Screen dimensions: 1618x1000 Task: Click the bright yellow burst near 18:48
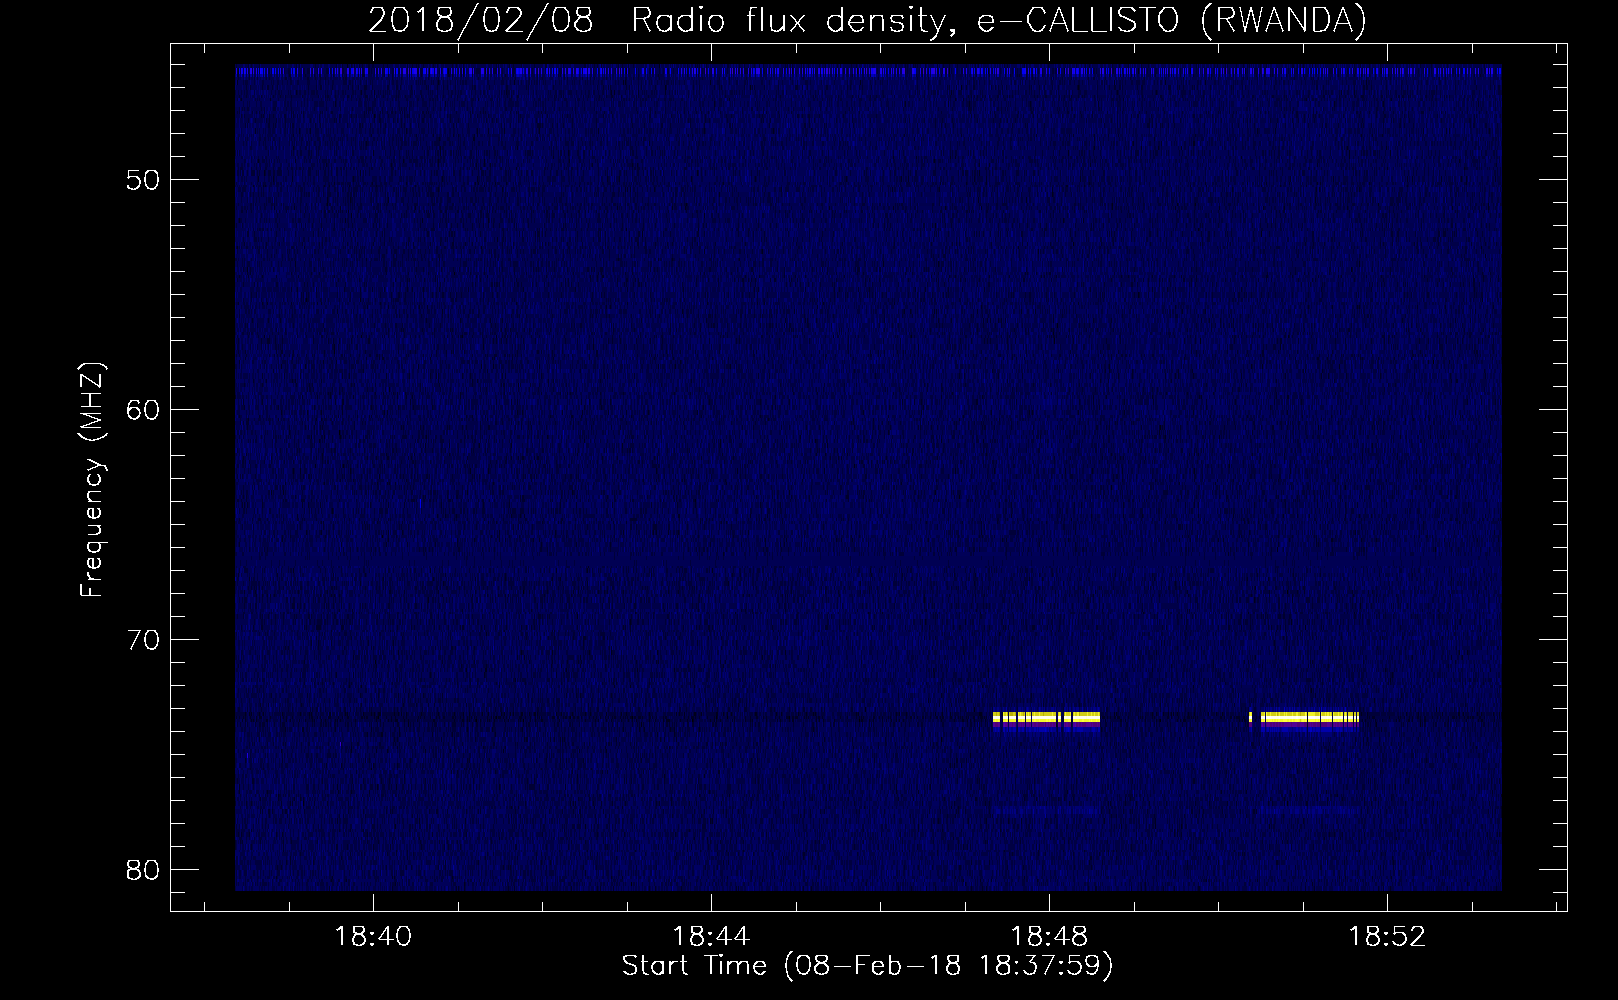click(1046, 717)
